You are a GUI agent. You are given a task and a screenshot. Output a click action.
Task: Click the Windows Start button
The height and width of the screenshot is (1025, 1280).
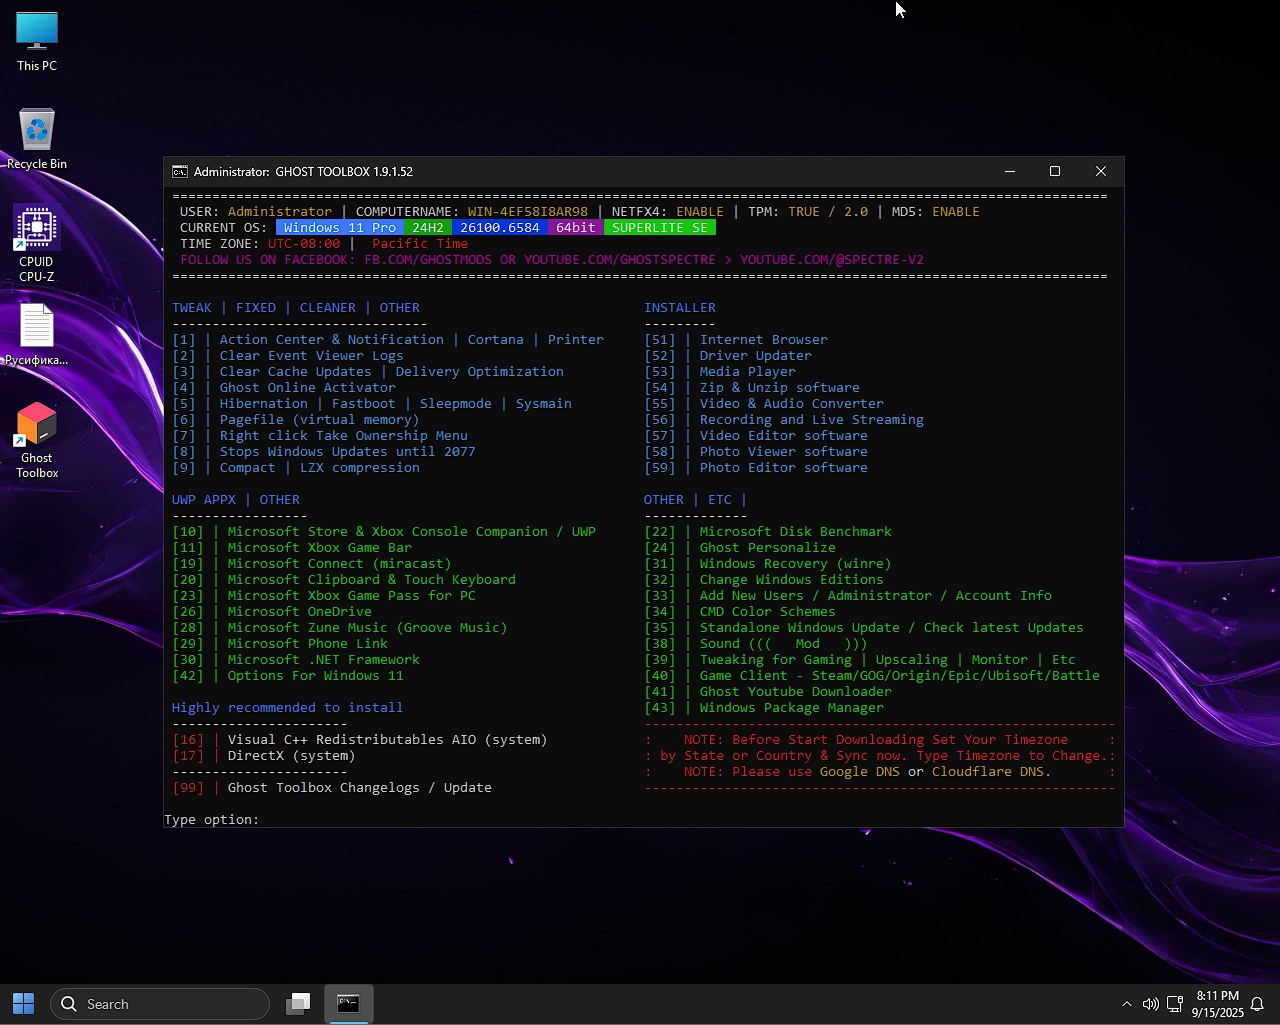(x=22, y=1003)
